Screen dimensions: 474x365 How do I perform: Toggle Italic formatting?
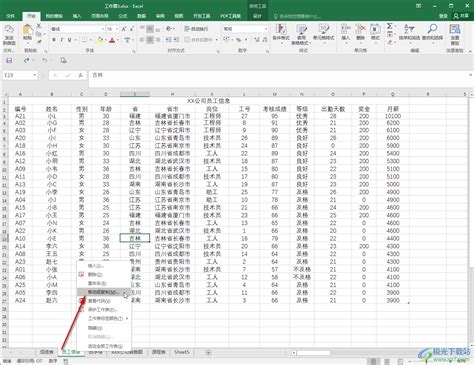62,40
